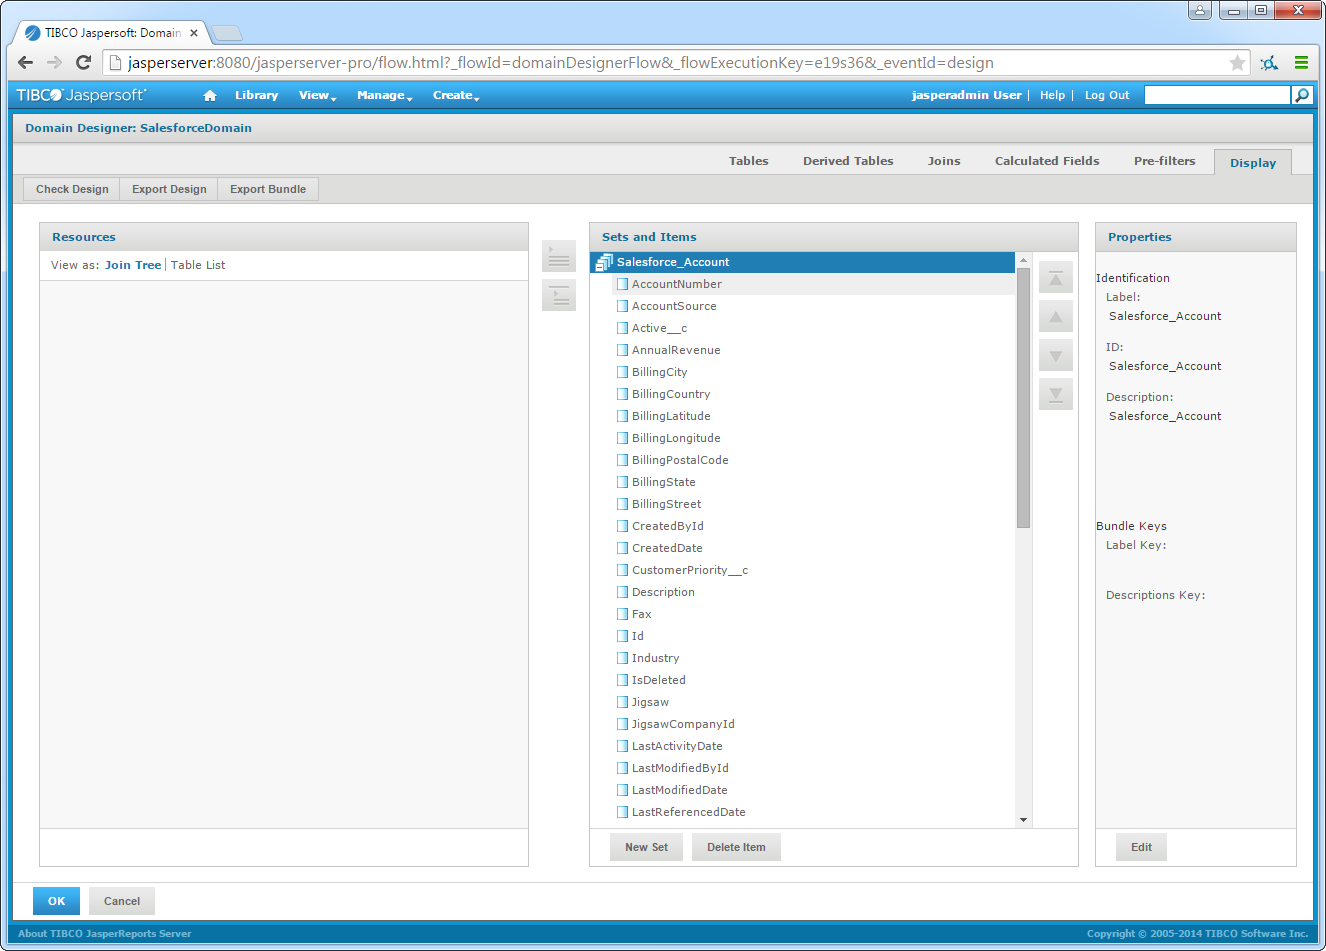Click the move-to-bottom arrow button
Viewport: 1326px width, 951px height.
1055,395
